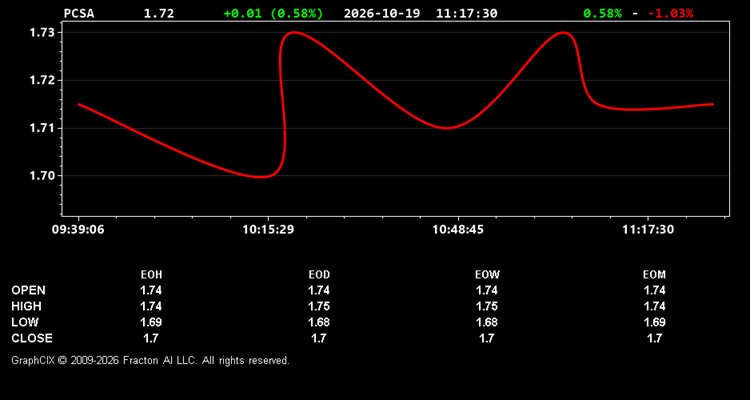This screenshot has height=400, width=750.
Task: Click the OPEN row label
Action: [29, 290]
